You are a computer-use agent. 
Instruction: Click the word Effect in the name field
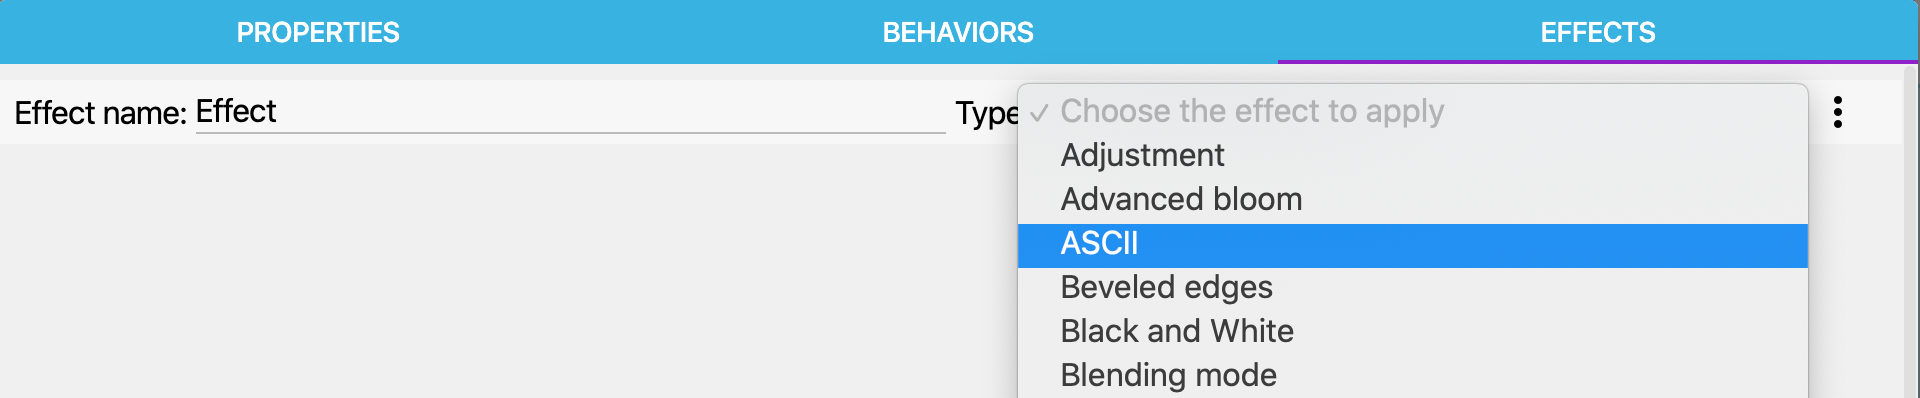[236, 111]
